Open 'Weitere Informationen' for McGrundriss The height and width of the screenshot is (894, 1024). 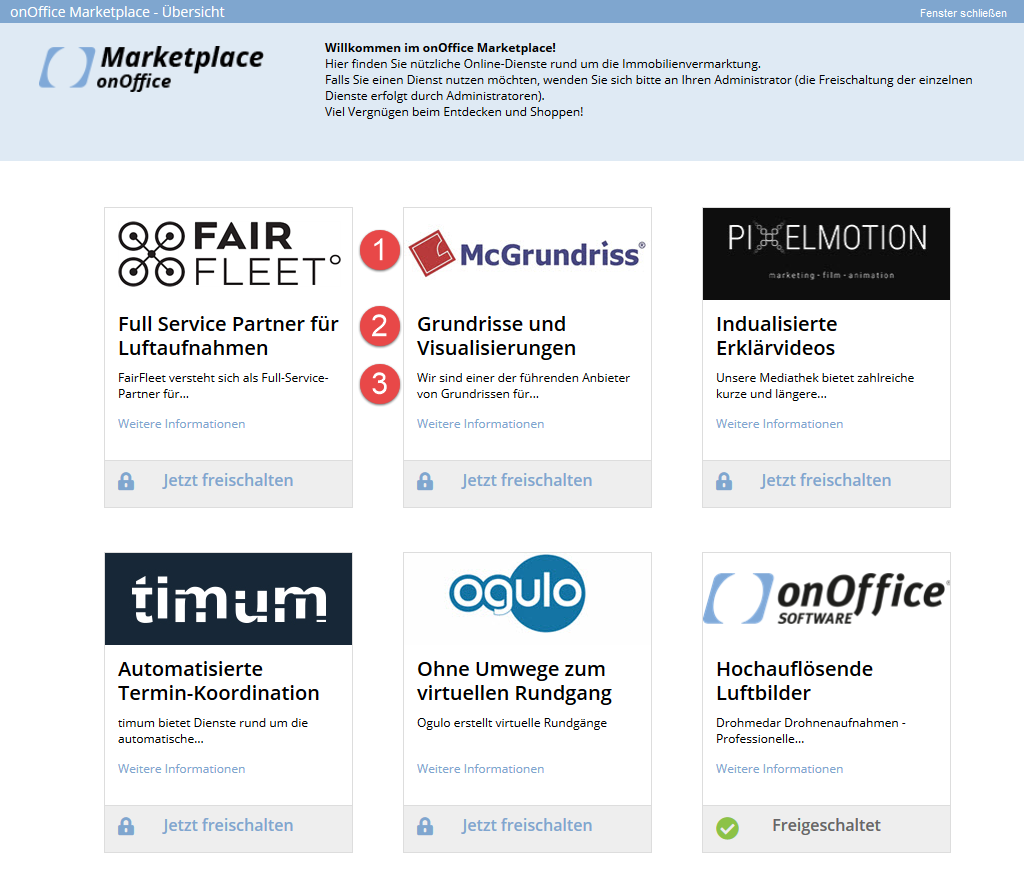tap(481, 424)
